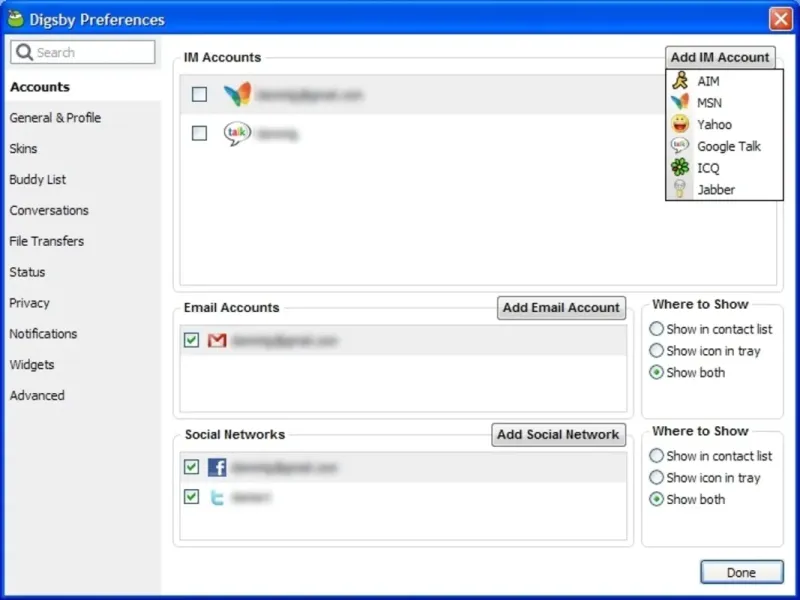Uncheck the Facebook account checkbox
The image size is (800, 600).
coord(191,467)
